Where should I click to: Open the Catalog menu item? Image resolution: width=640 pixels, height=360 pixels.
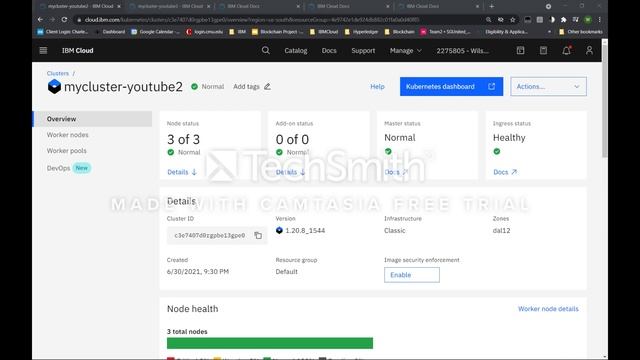[x=296, y=51]
